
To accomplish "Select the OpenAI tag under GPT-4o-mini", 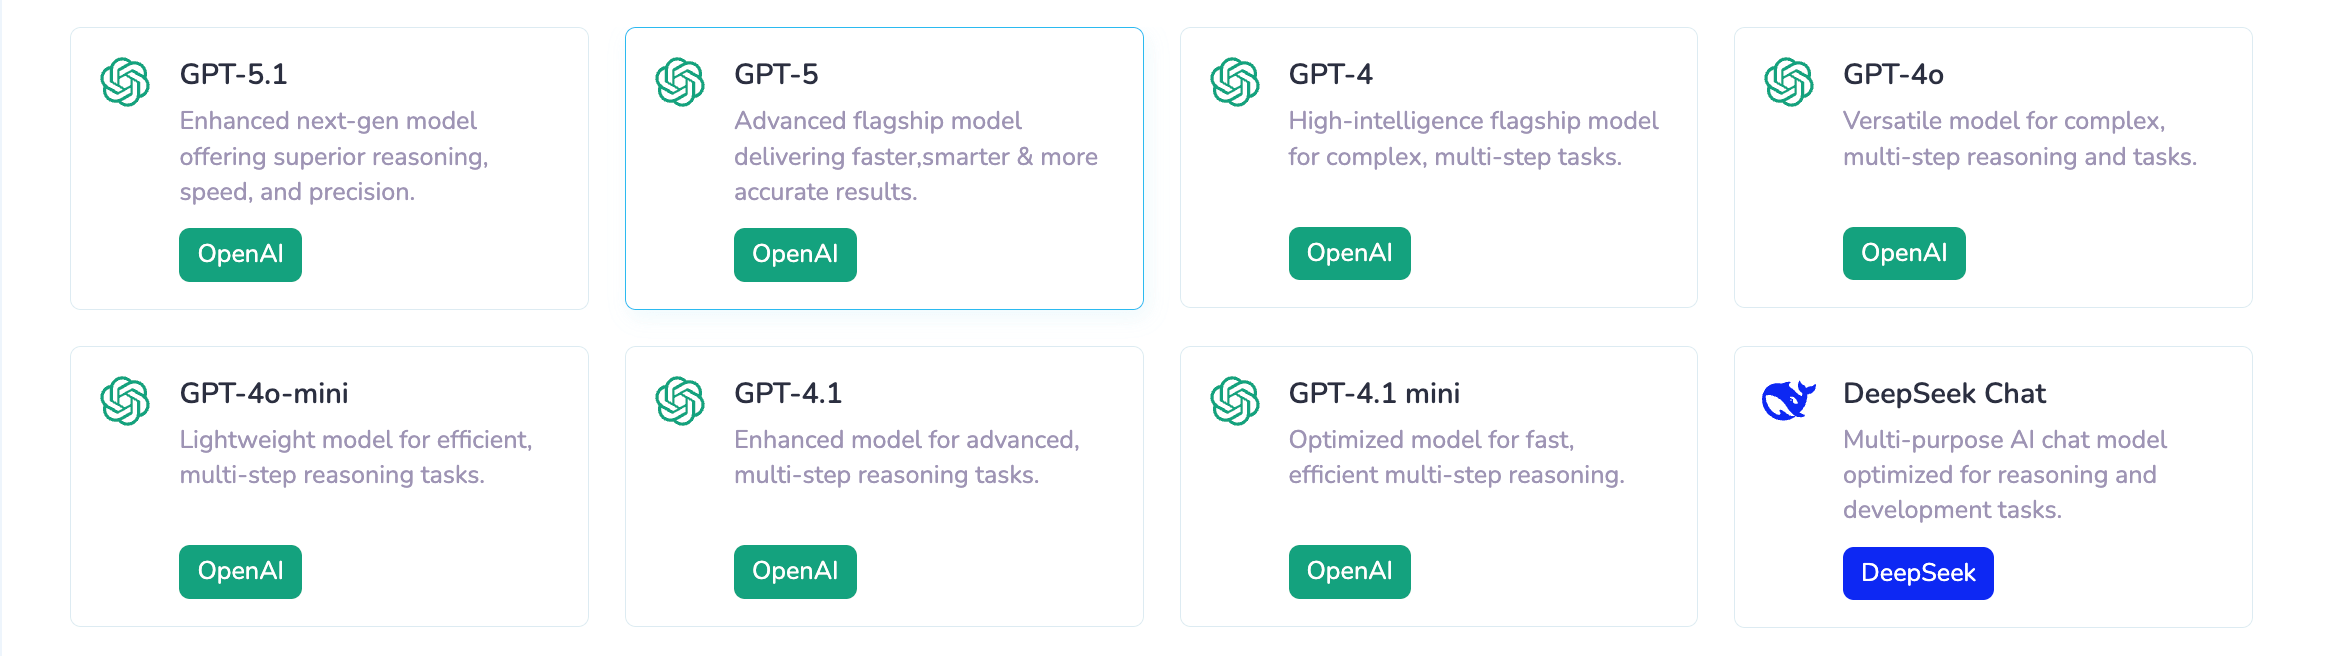I will (x=240, y=571).
